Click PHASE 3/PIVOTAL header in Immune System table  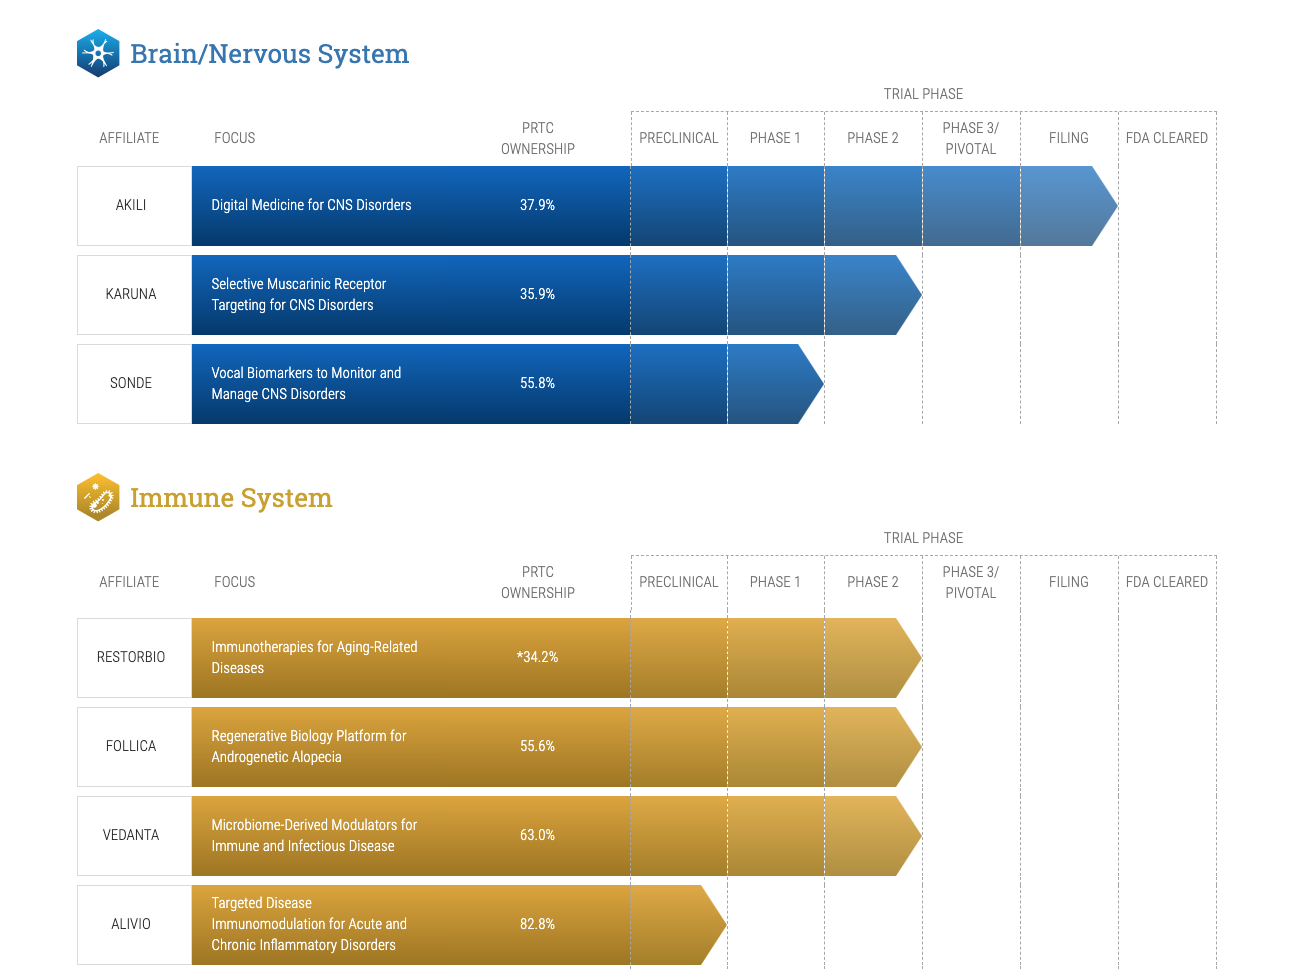(971, 582)
